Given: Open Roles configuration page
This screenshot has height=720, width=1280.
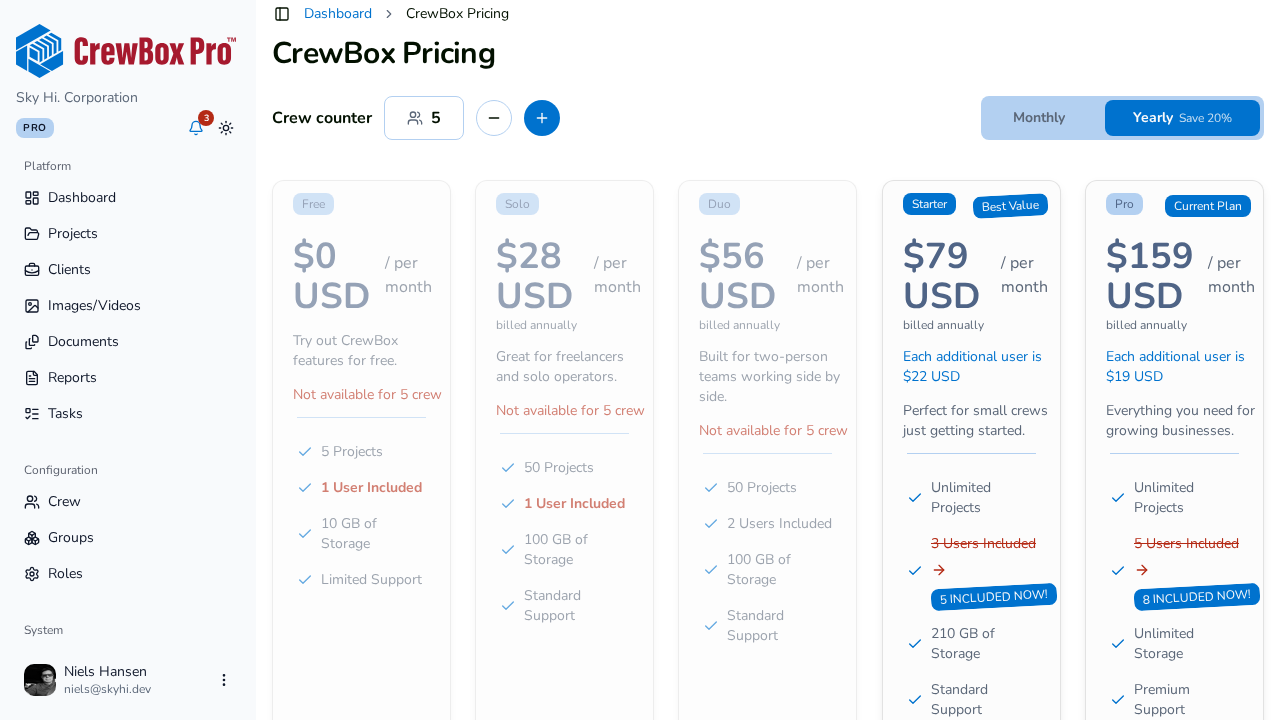Looking at the screenshot, I should (128, 574).
